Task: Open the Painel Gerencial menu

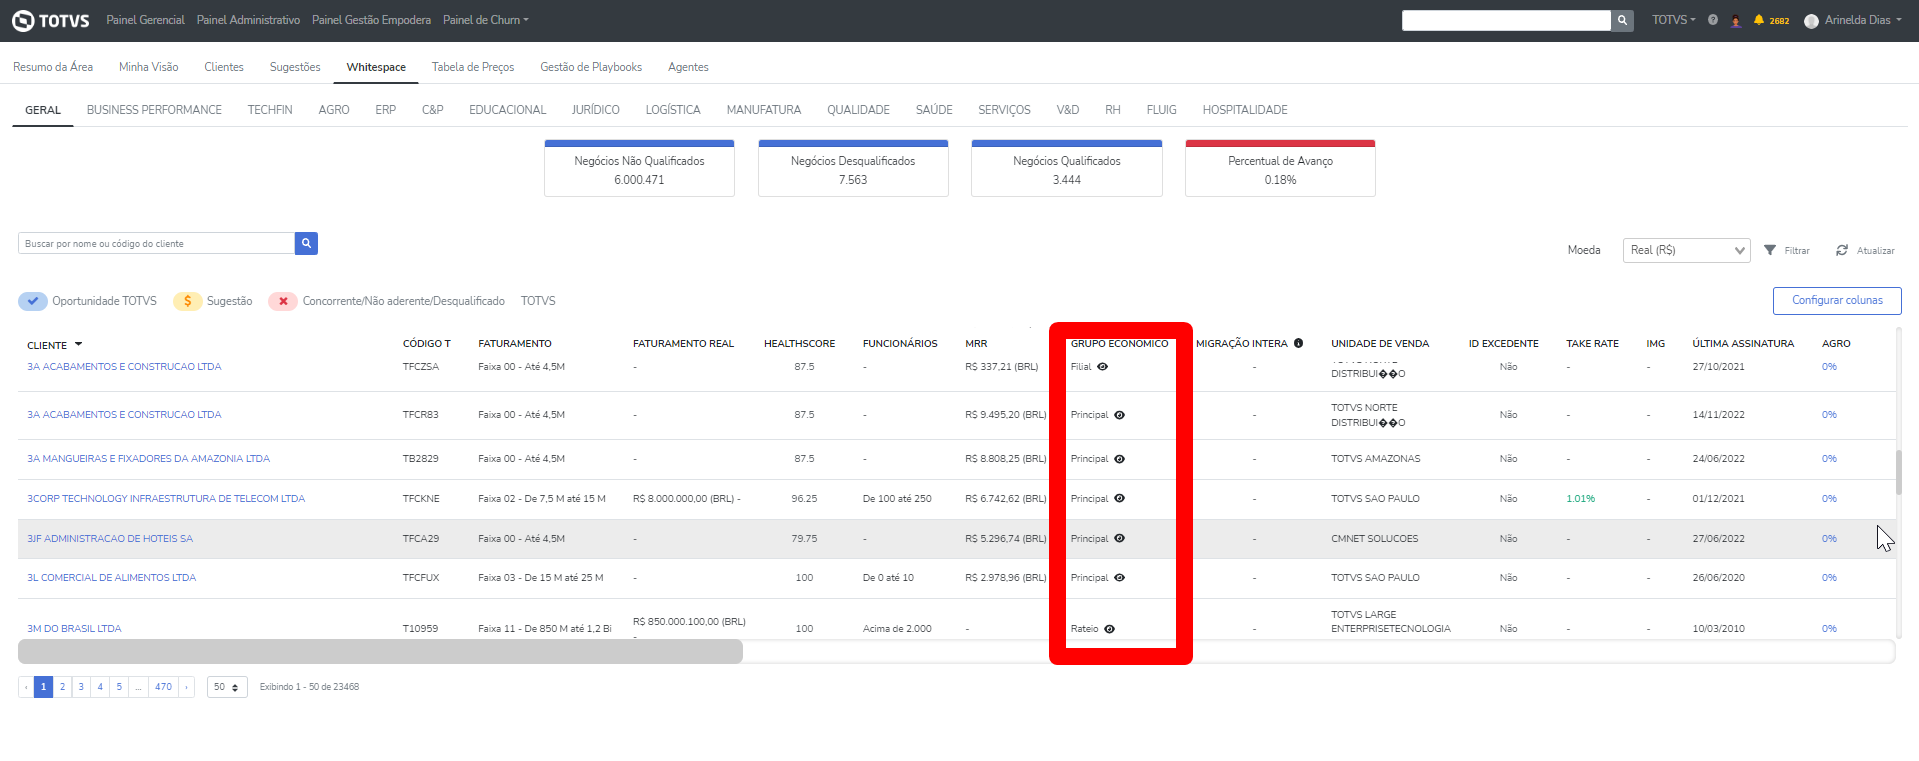Action: (145, 20)
